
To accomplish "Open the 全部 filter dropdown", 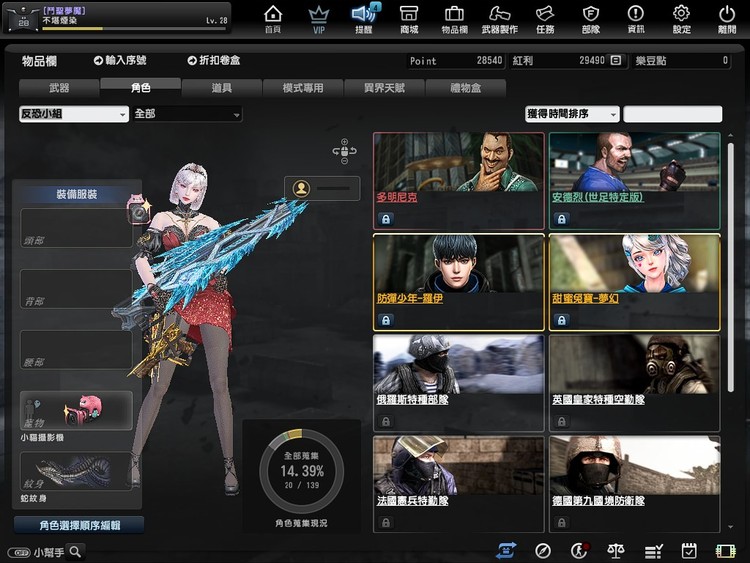I will pos(188,114).
